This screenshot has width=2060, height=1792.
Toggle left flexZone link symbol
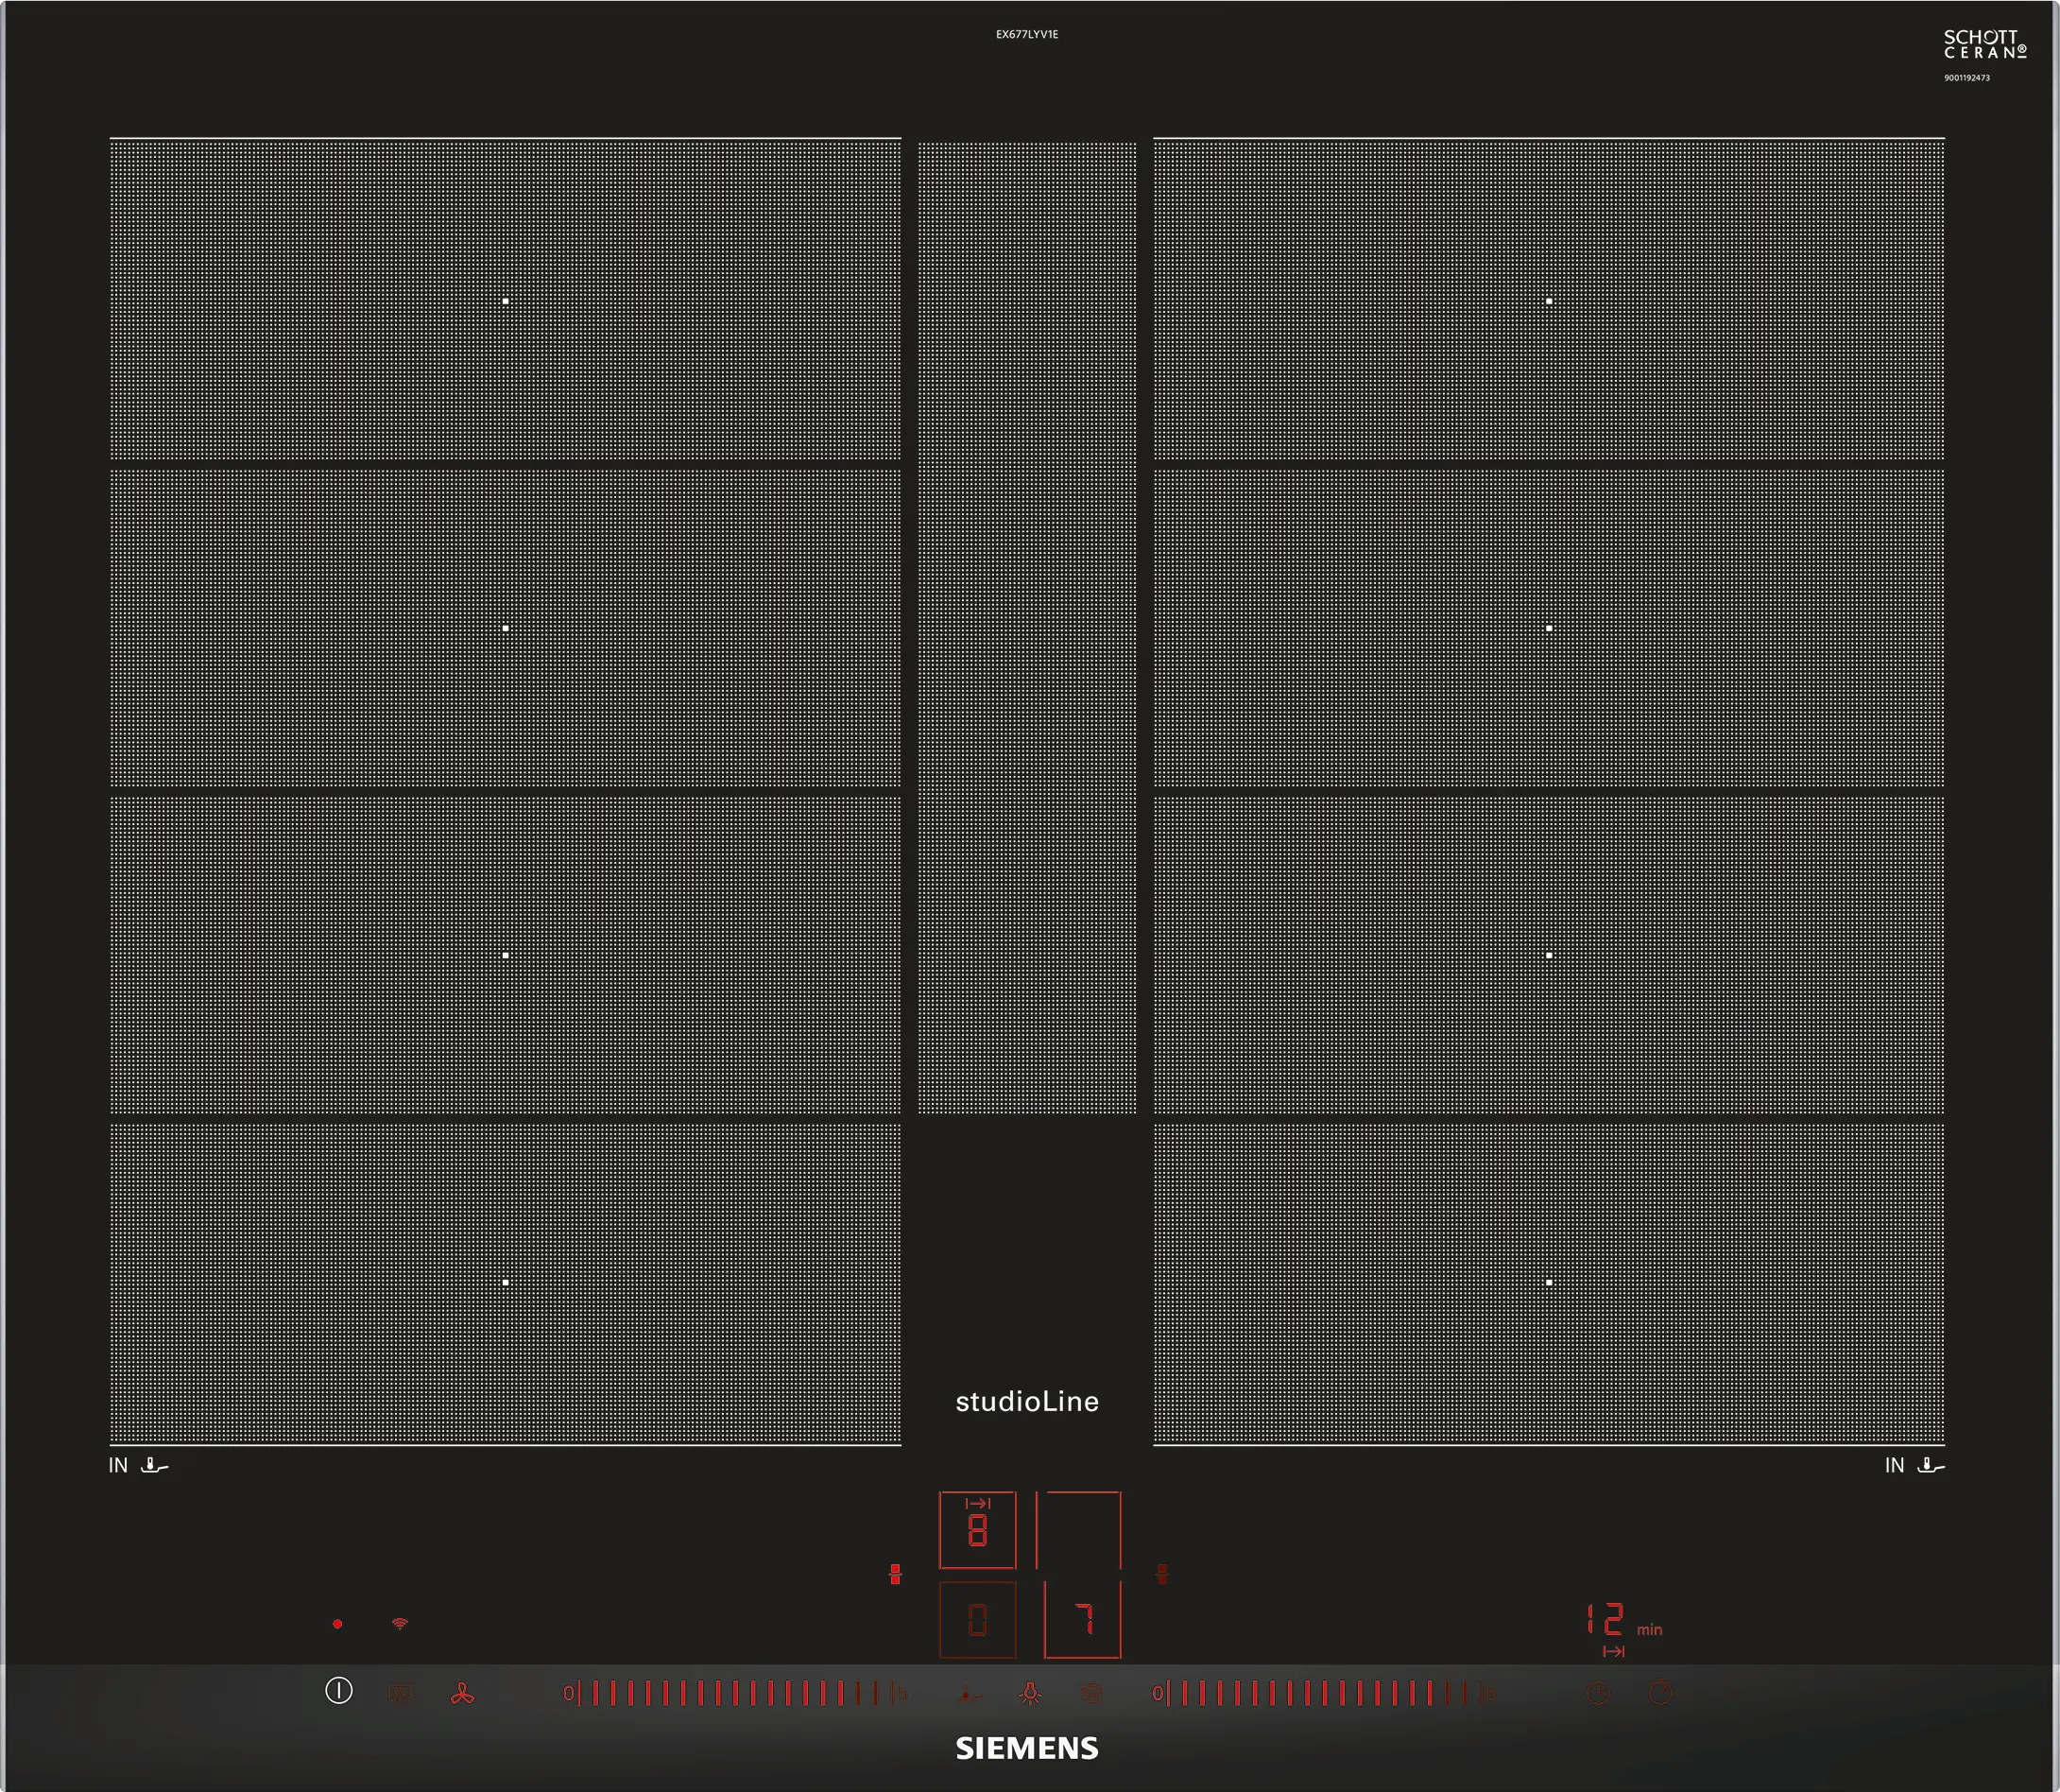(x=895, y=1575)
